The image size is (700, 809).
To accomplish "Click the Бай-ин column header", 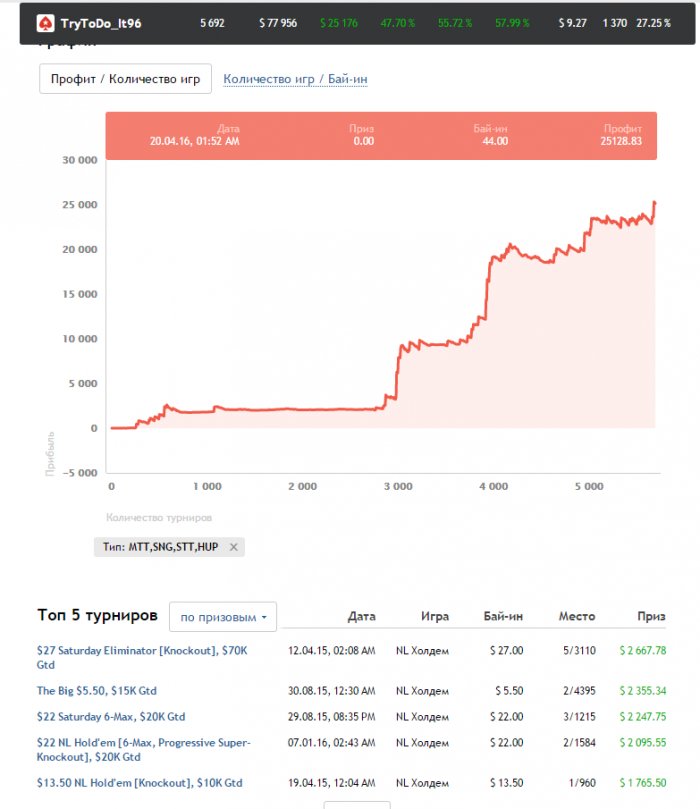I will (x=503, y=616).
